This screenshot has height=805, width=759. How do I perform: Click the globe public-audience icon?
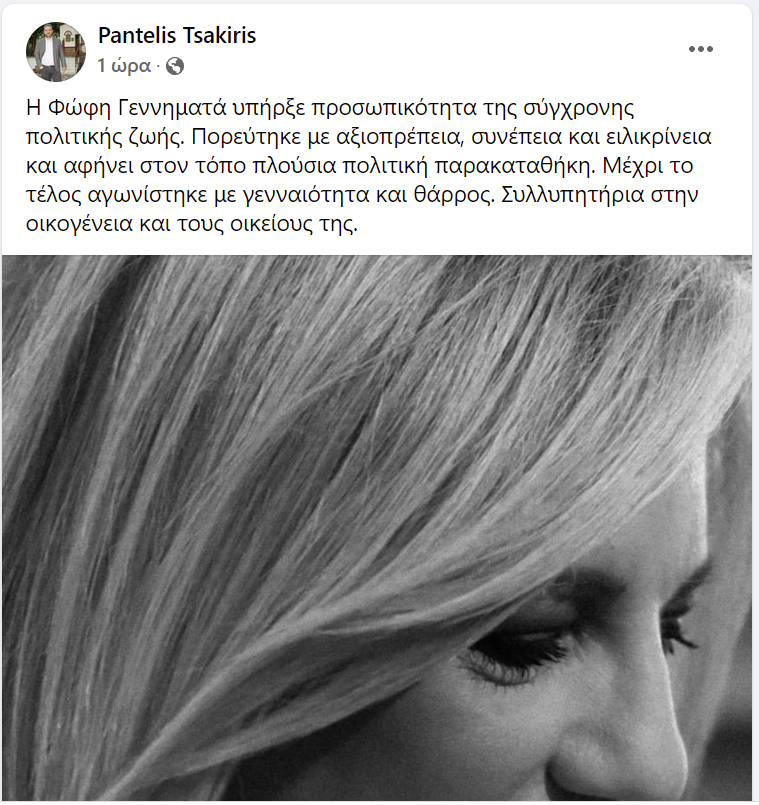(x=175, y=66)
